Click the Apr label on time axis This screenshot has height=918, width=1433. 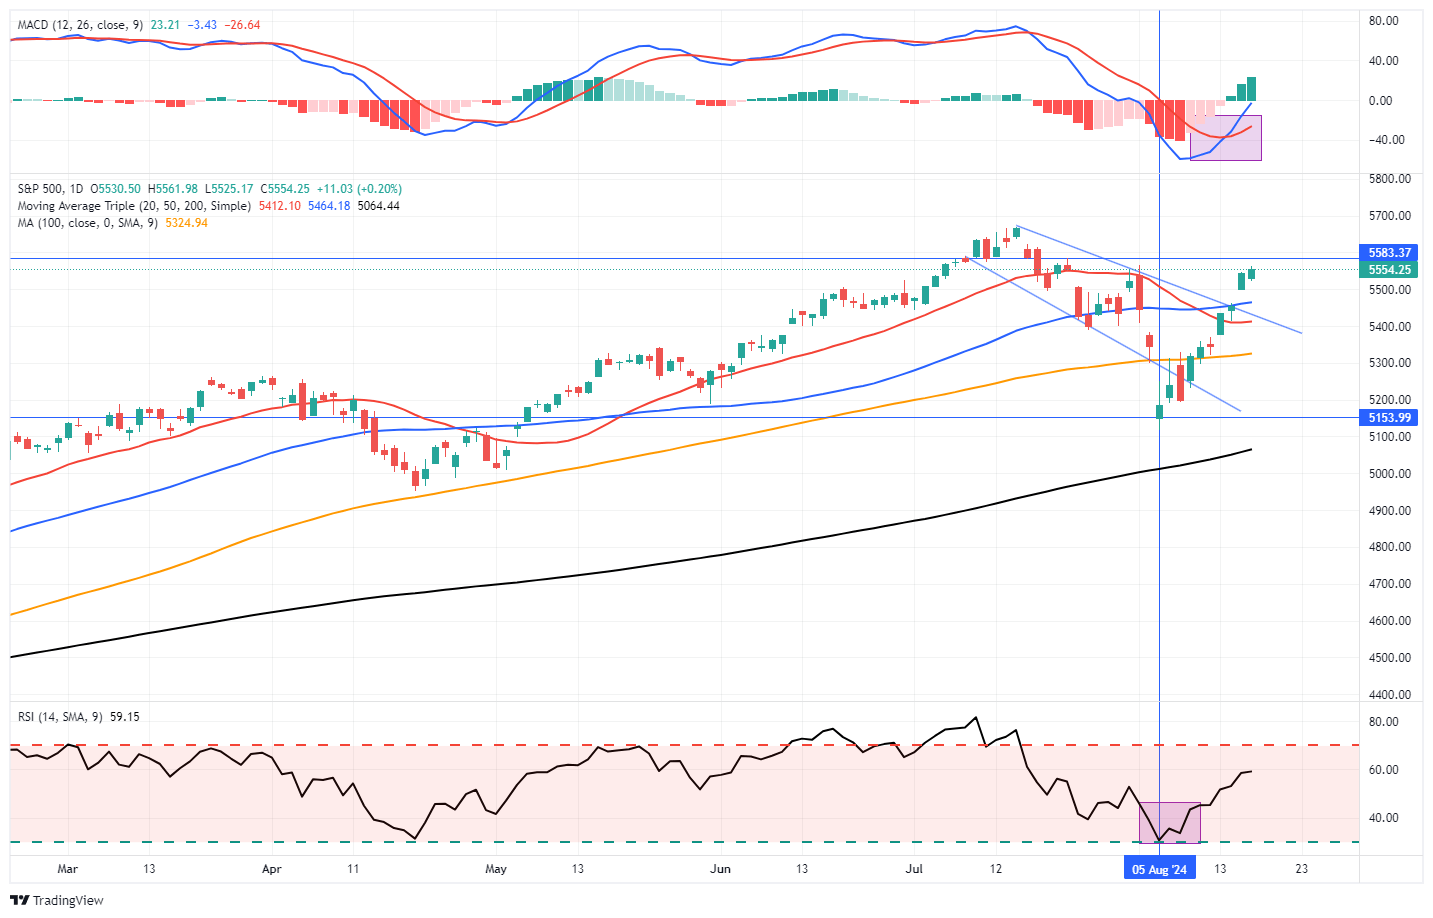coord(272,869)
